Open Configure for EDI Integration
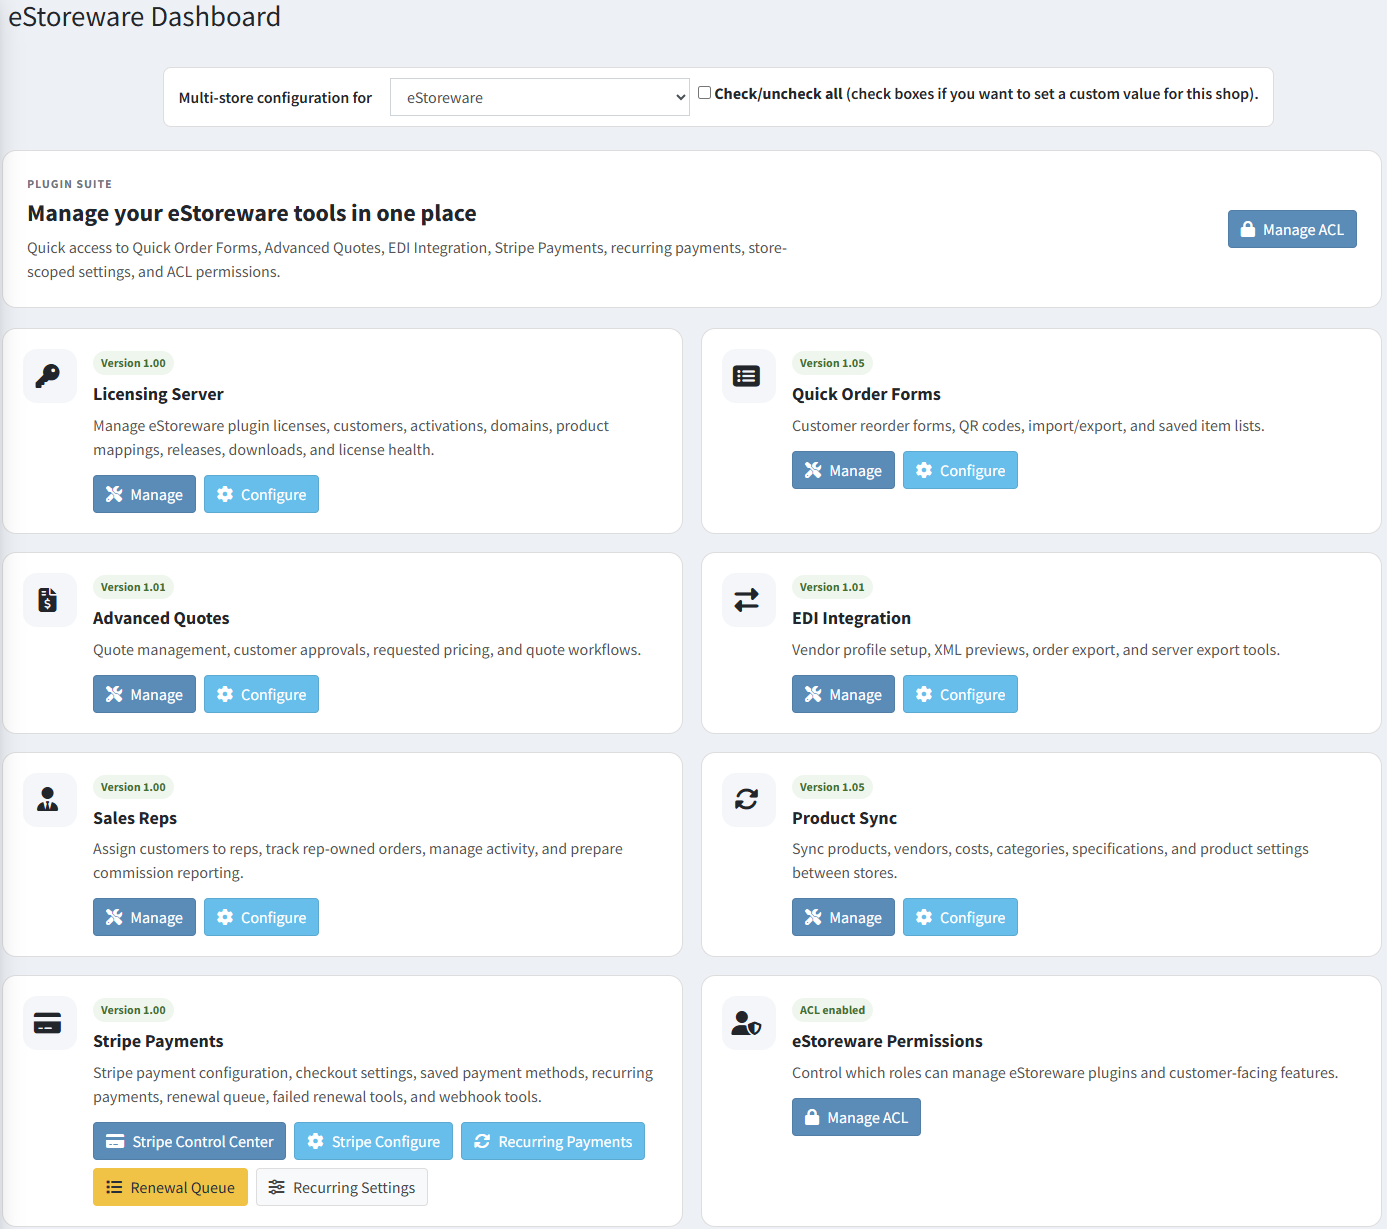Image resolution: width=1387 pixels, height=1229 pixels. coord(960,694)
